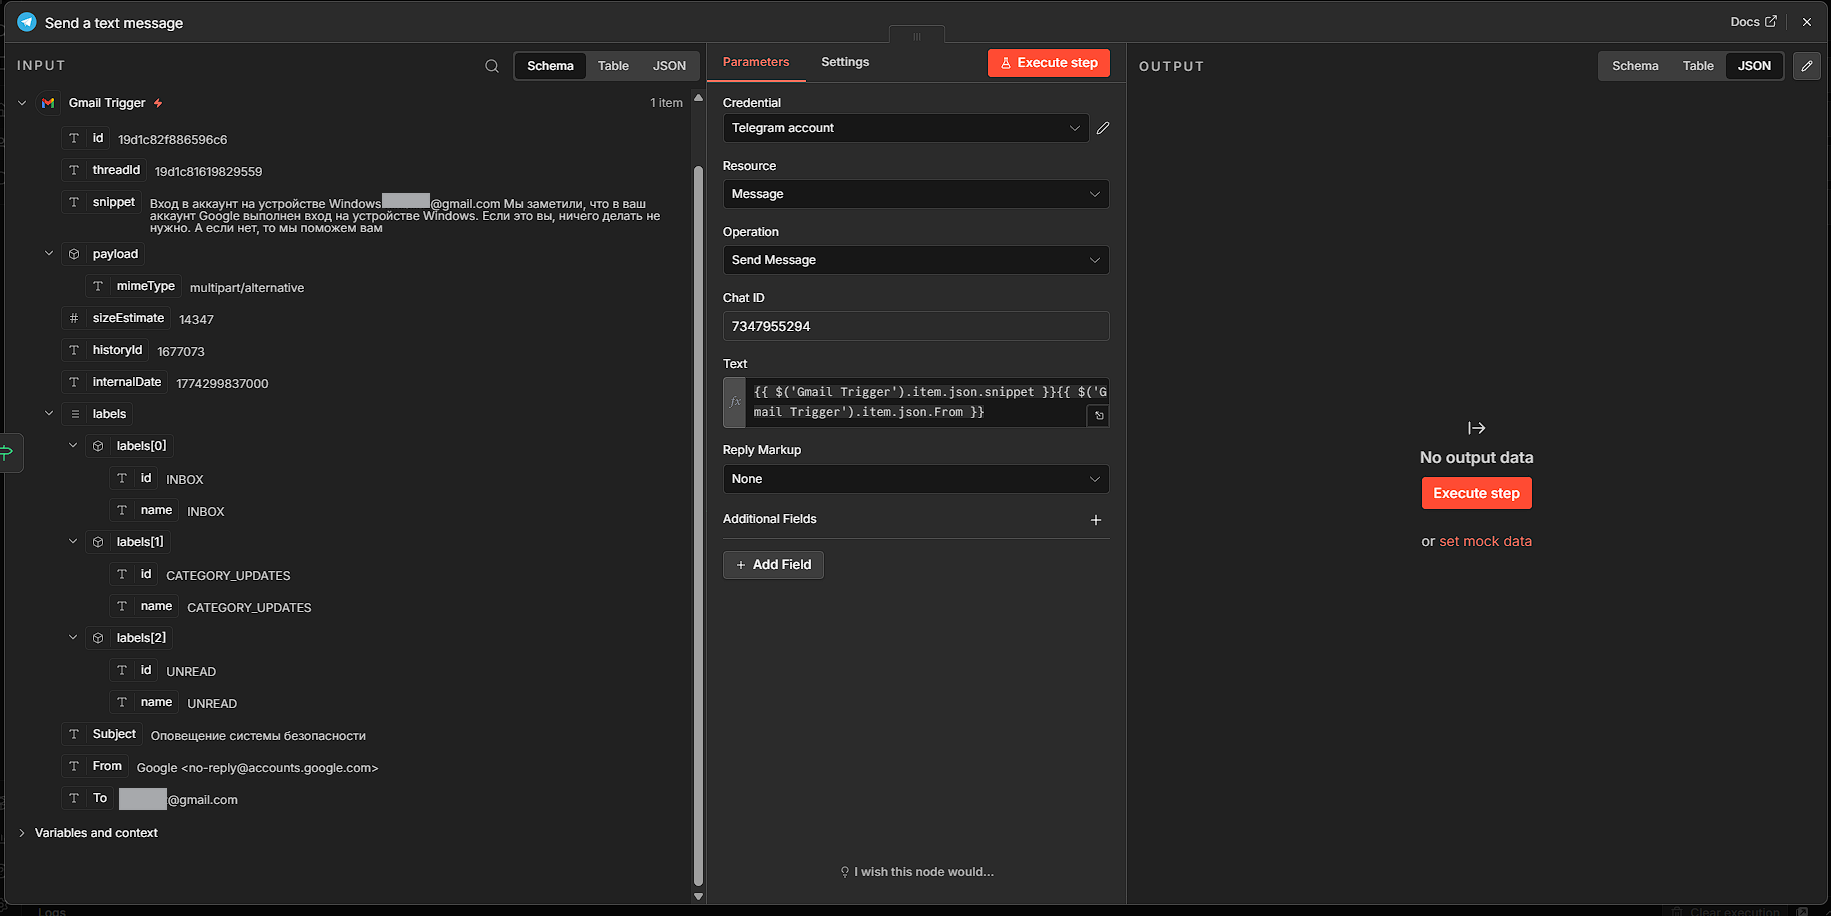Click the search icon in Input panel
This screenshot has height=916, width=1831.
click(492, 66)
